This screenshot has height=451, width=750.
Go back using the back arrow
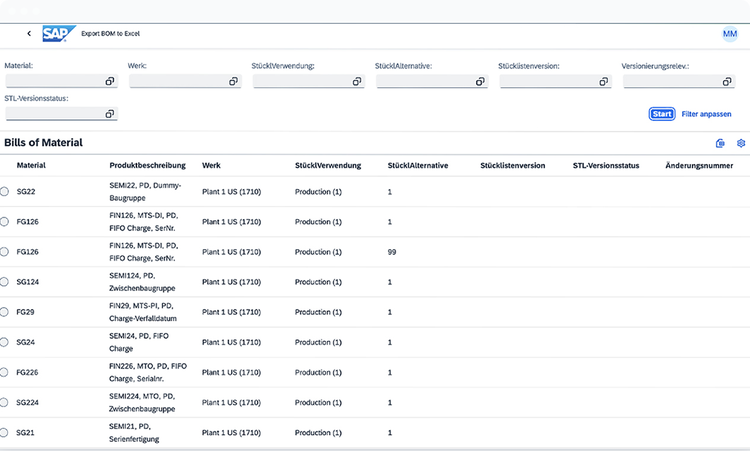(x=29, y=33)
